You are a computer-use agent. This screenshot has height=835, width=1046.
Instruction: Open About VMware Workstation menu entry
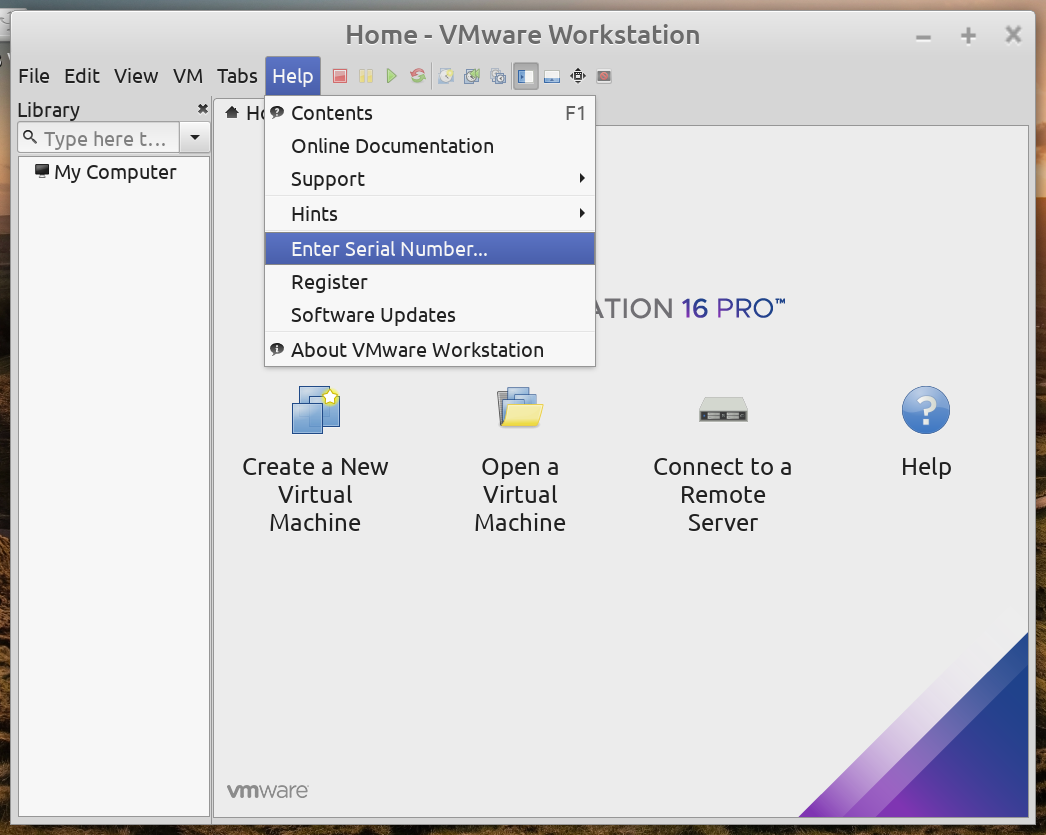point(430,350)
